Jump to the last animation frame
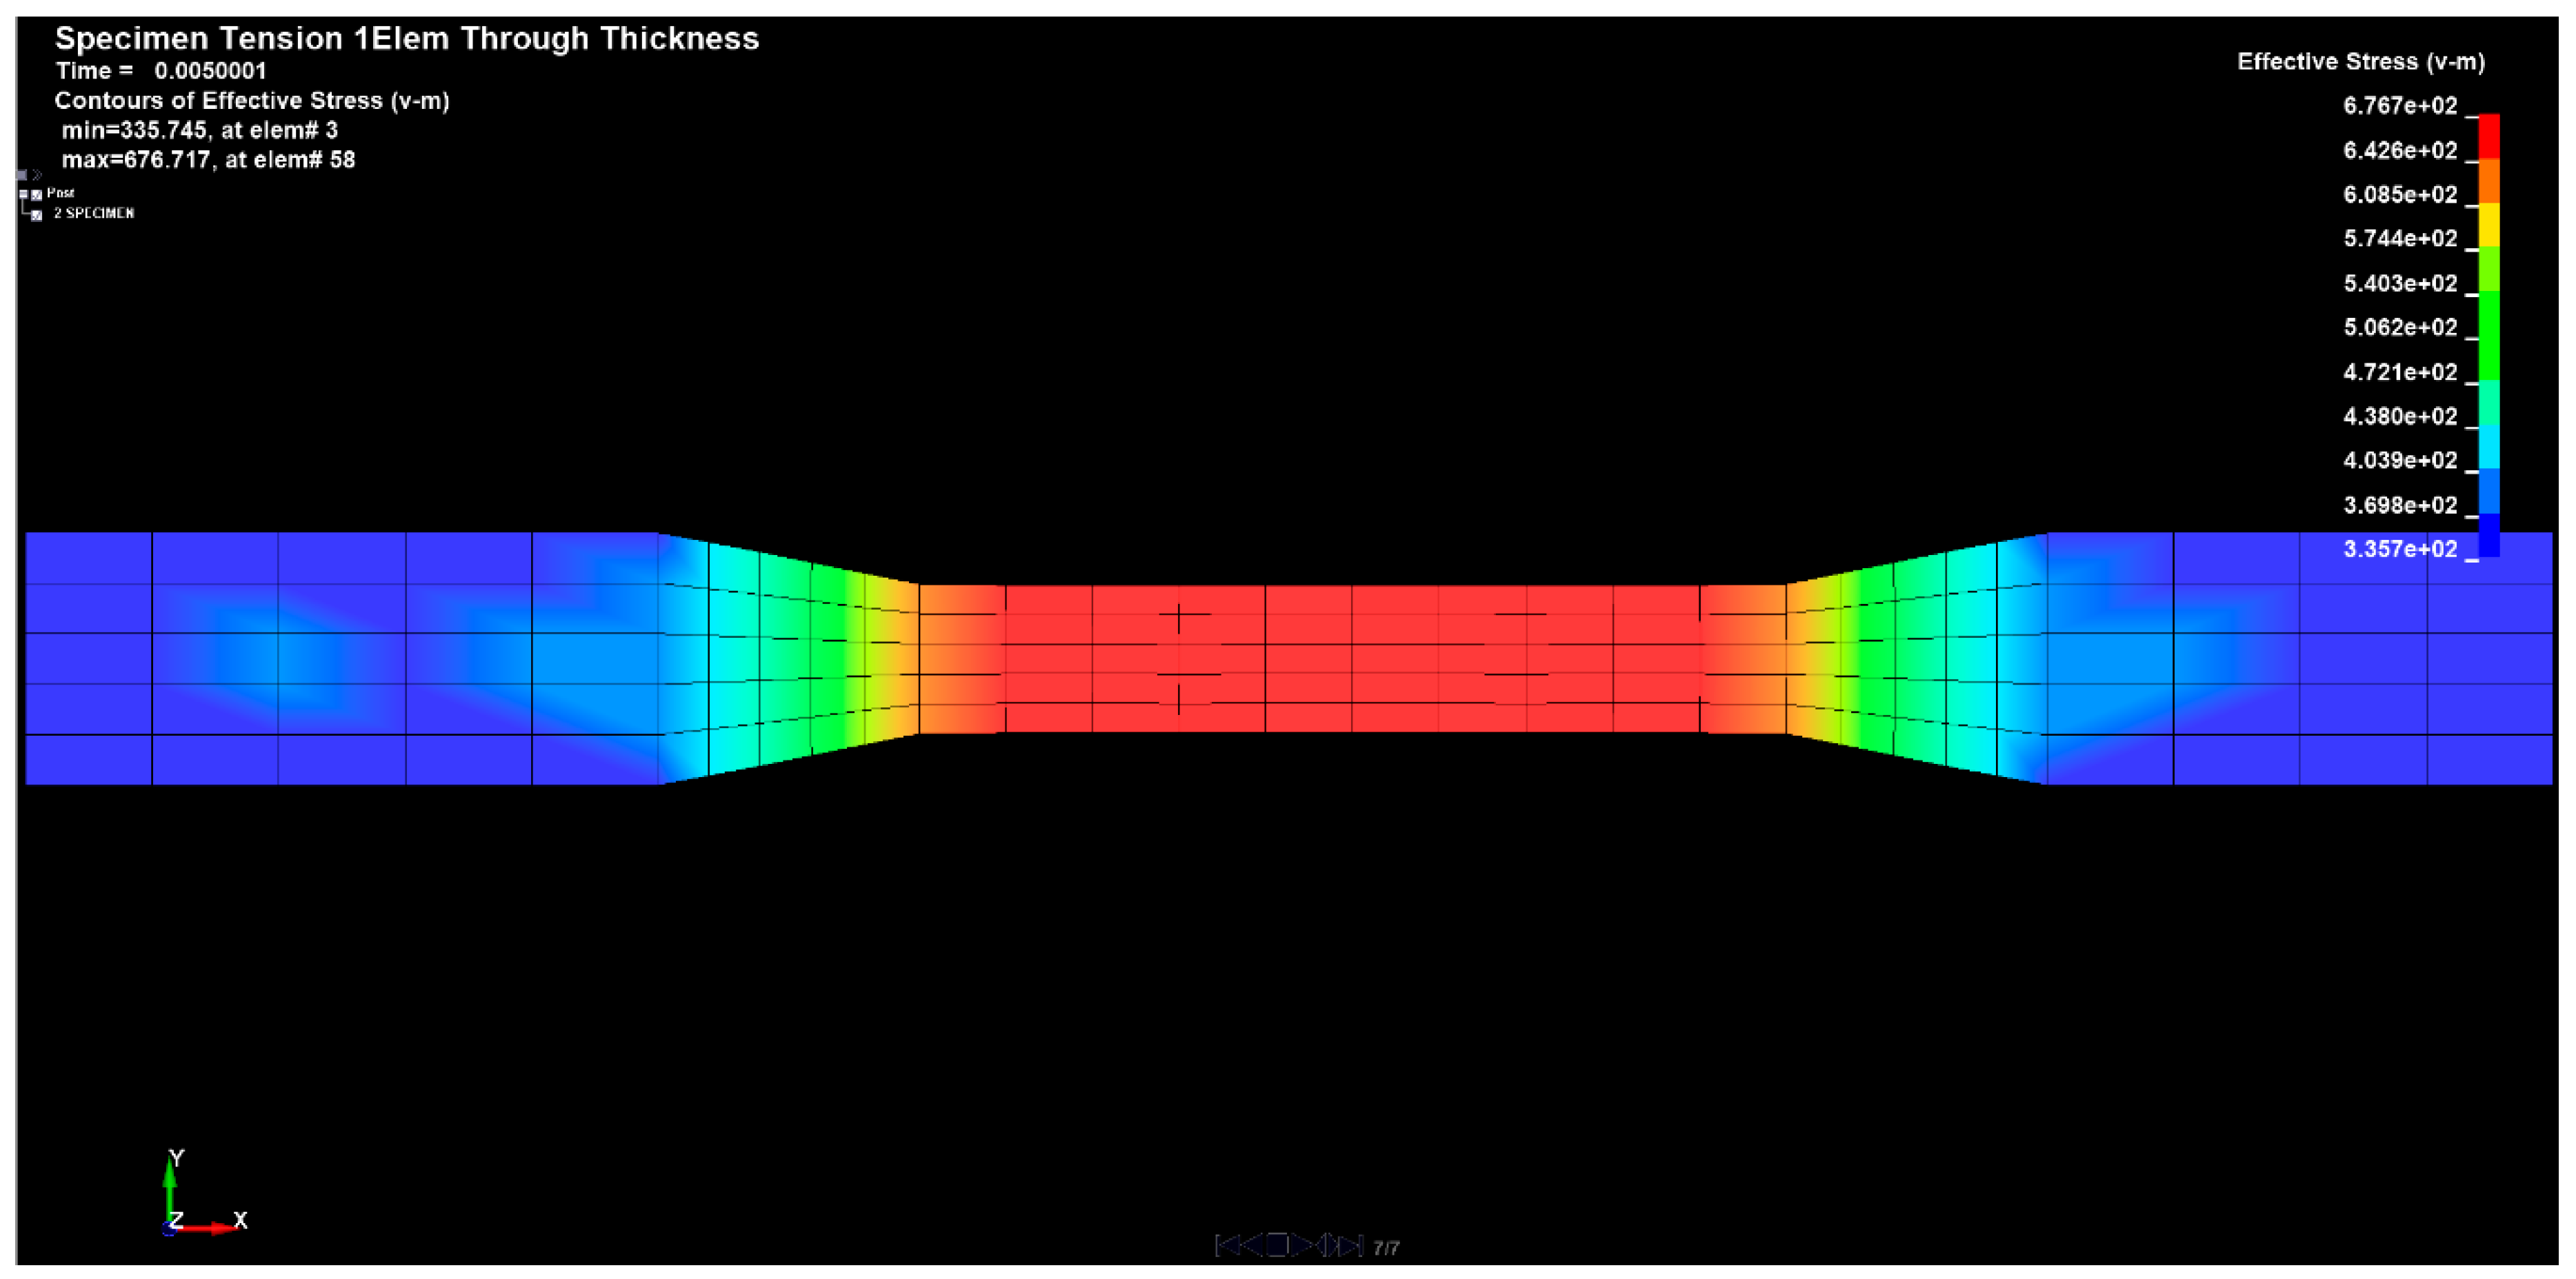Screen dimensions: 2576x1279 1351,1245
